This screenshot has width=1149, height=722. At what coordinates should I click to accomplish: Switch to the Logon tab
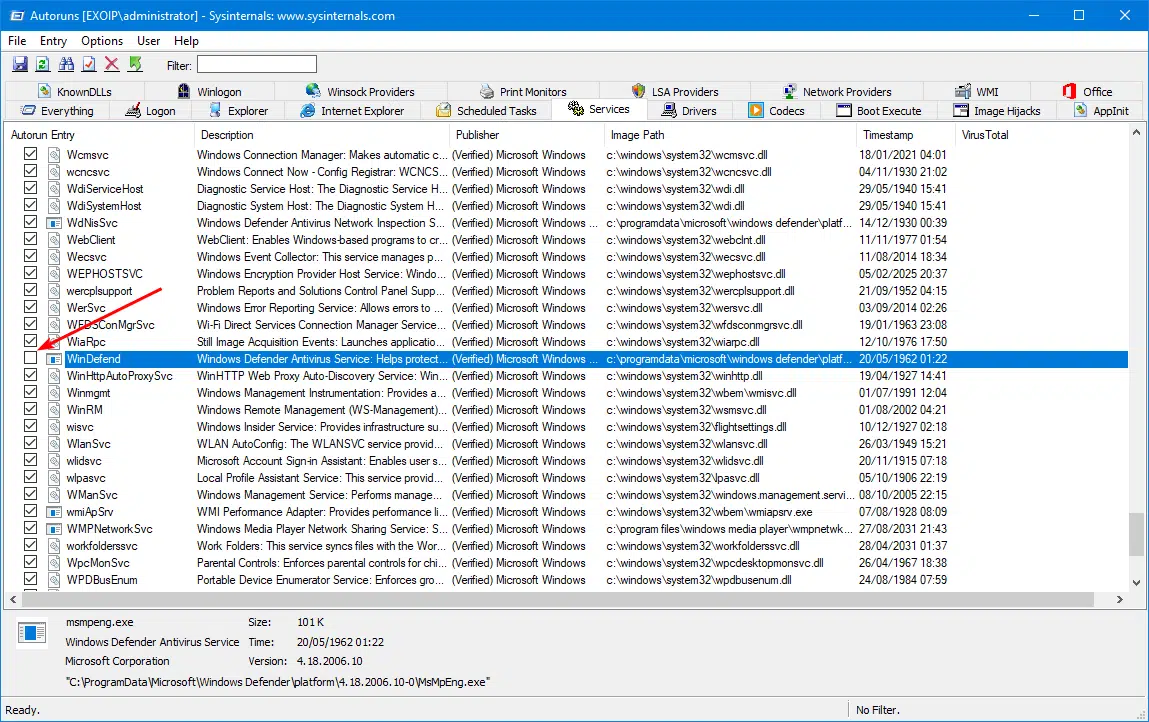(x=151, y=111)
